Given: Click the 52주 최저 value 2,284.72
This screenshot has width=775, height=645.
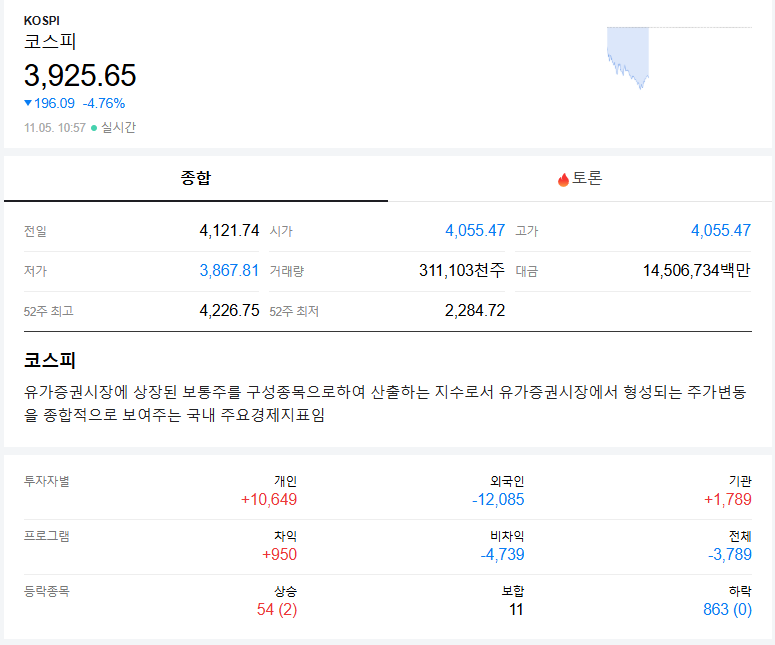Looking at the screenshot, I should (x=475, y=310).
